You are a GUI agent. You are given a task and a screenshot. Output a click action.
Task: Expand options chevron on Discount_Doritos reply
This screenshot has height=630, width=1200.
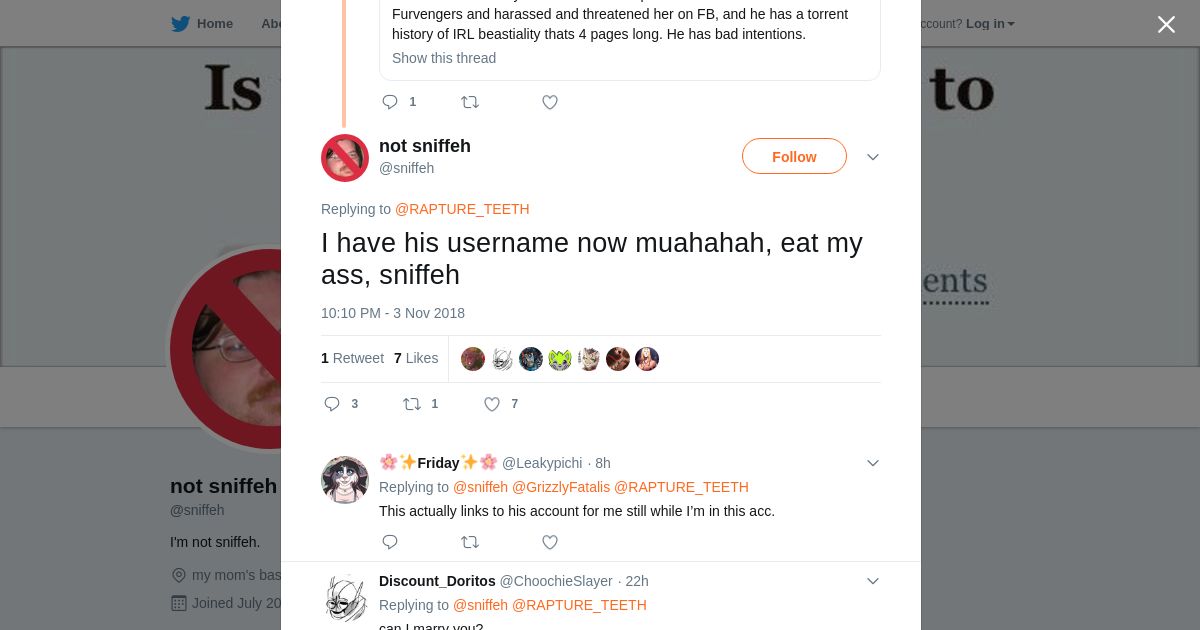pyautogui.click(x=873, y=581)
